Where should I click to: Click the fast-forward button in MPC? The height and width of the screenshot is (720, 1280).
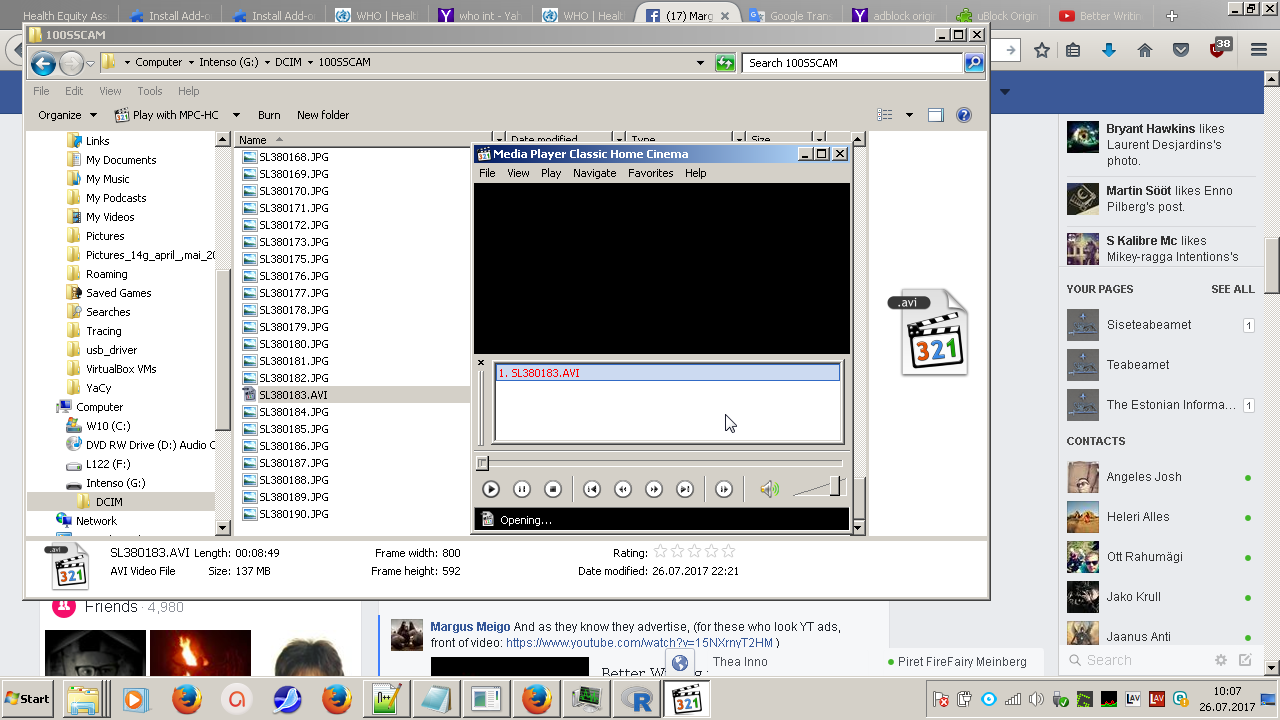pos(654,489)
